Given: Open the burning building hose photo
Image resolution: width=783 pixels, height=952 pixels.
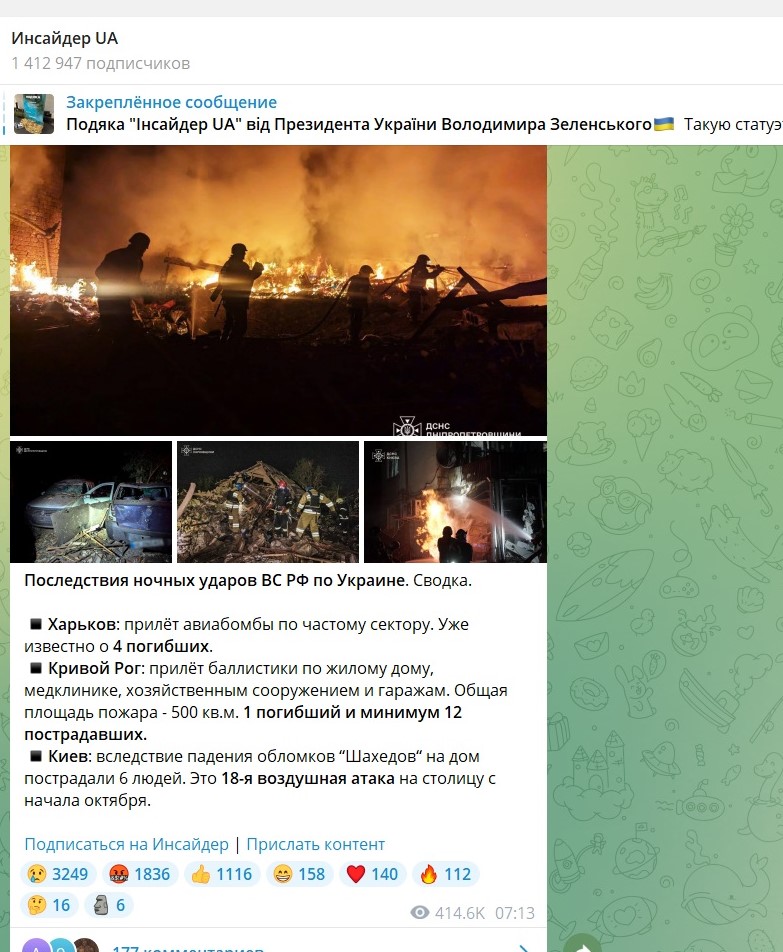Looking at the screenshot, I should tap(455, 502).
